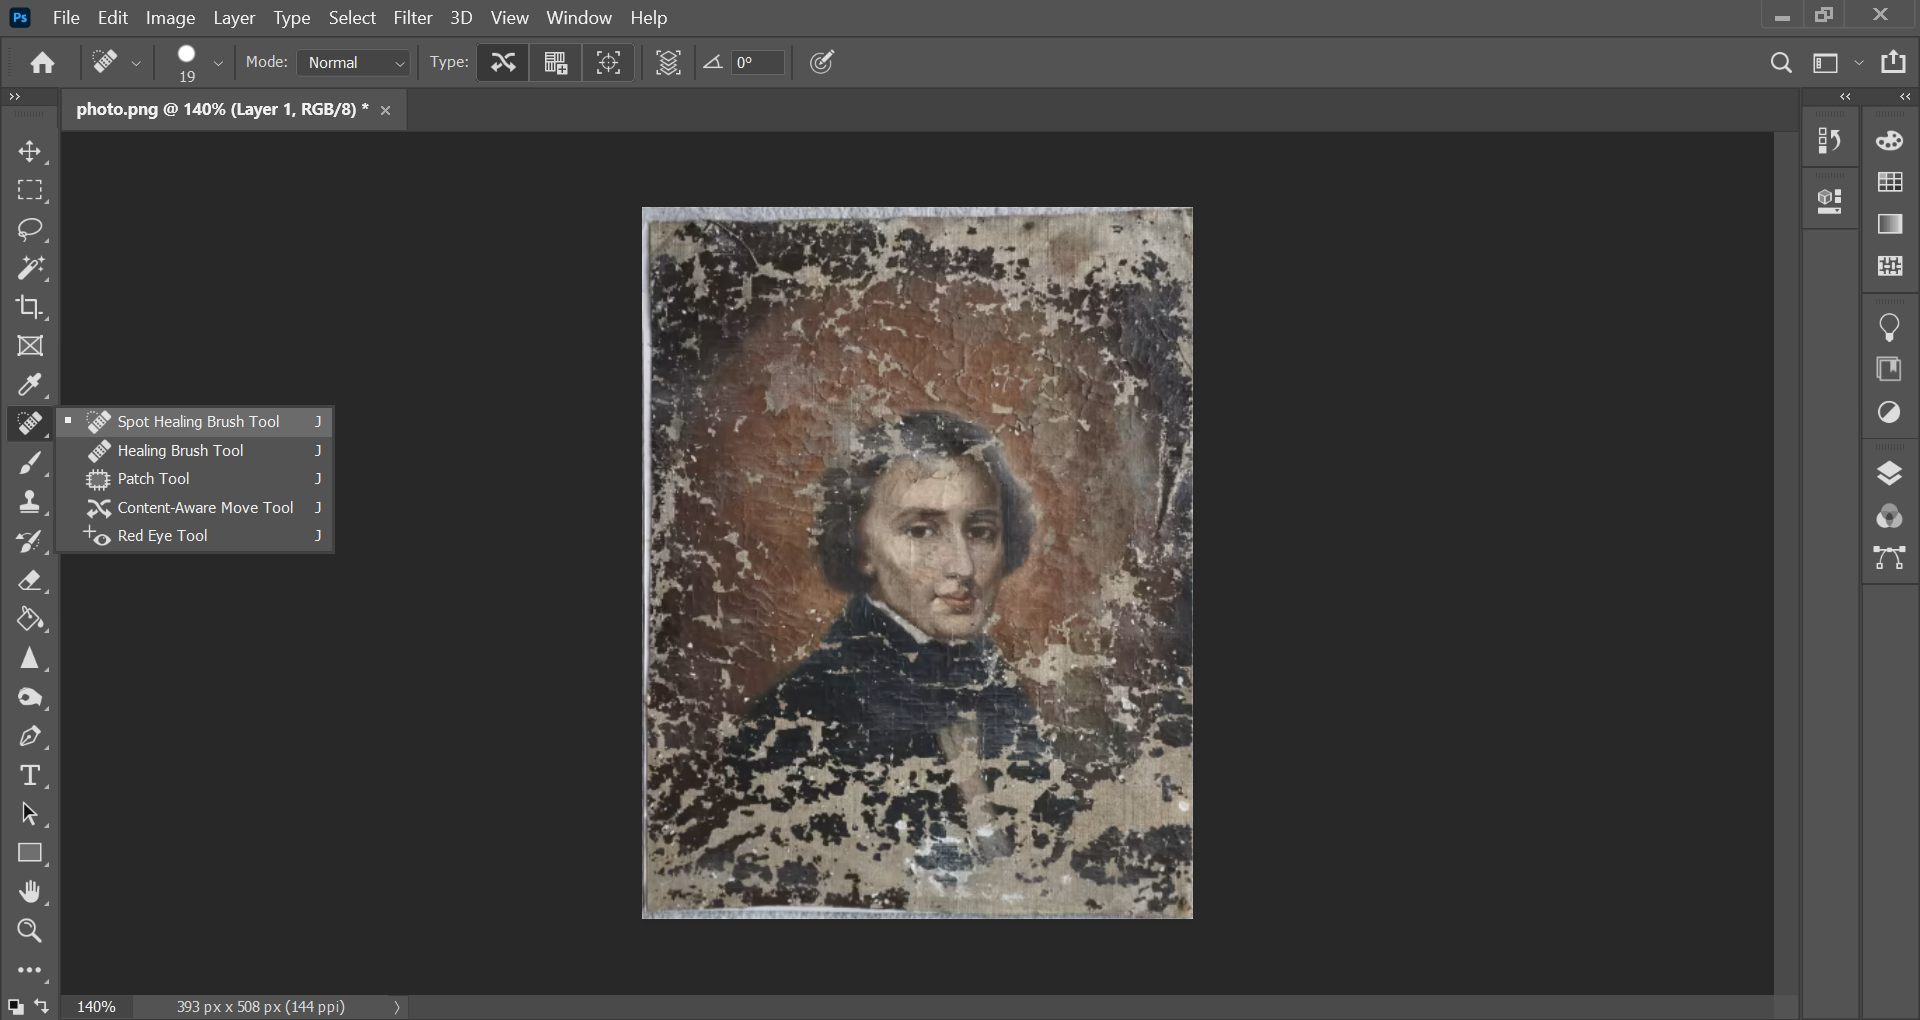Pick the Eyedropper tool
The width and height of the screenshot is (1920, 1020).
click(30, 385)
